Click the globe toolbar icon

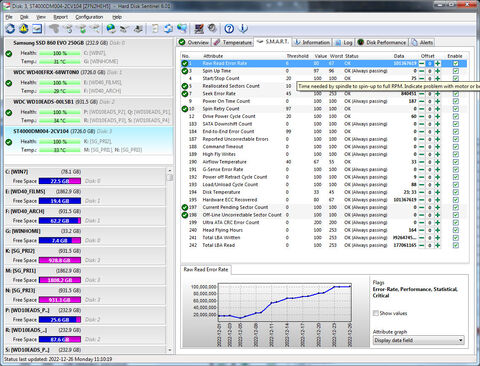pyautogui.click(x=111, y=29)
